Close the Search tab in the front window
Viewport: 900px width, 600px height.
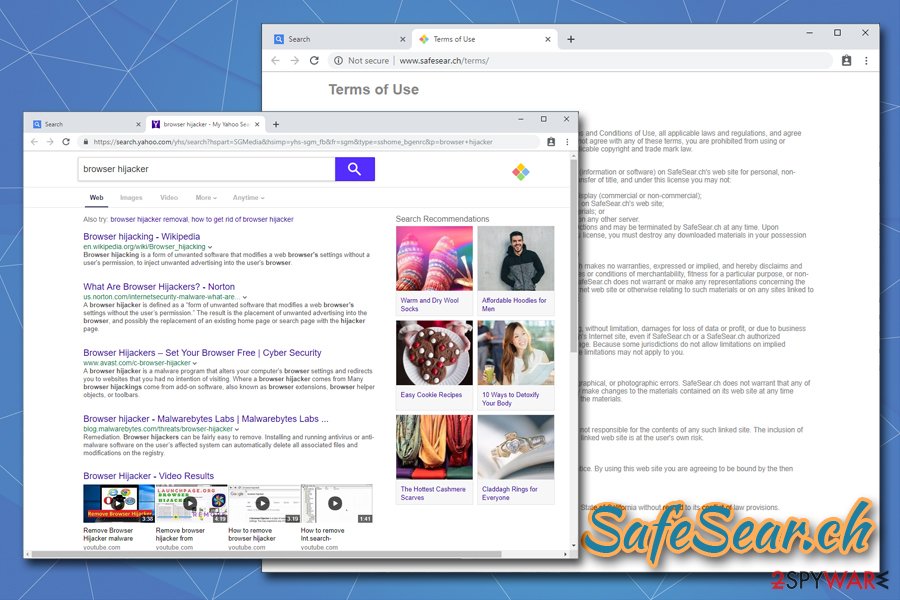(x=138, y=124)
